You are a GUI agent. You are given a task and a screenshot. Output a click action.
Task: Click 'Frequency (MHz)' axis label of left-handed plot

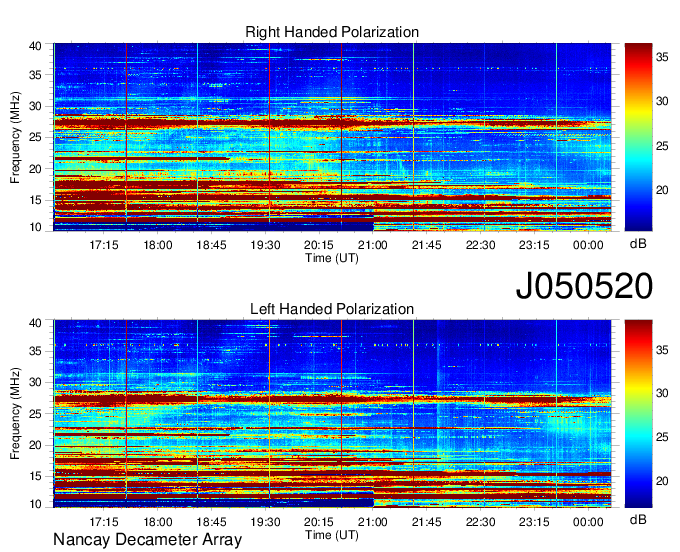click(x=15, y=414)
